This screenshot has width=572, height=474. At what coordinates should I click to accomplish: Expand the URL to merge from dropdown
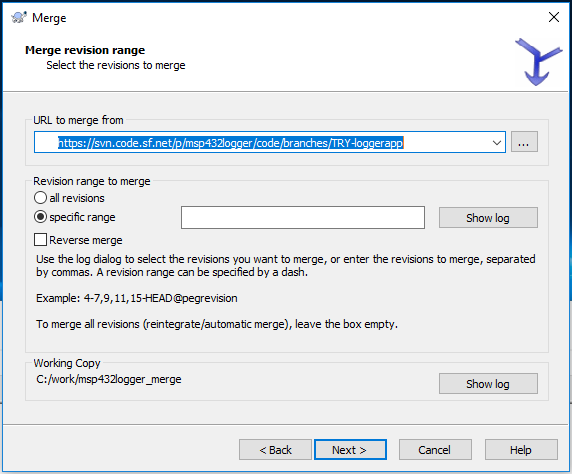point(496,142)
